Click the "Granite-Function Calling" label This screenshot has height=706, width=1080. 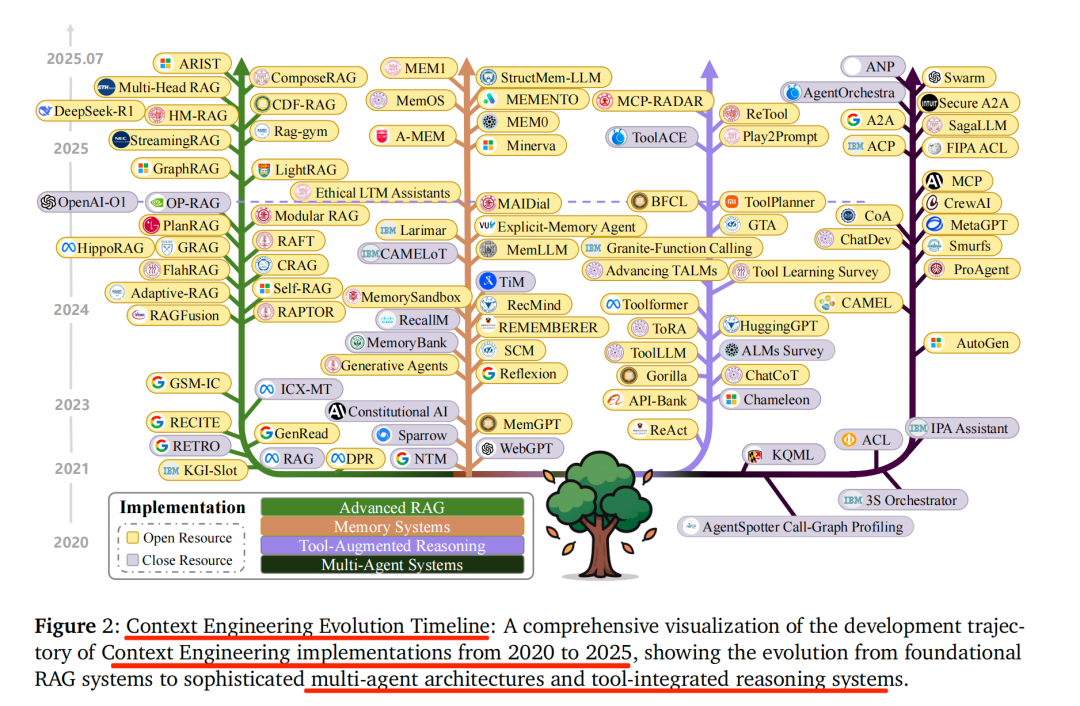pyautogui.click(x=672, y=248)
